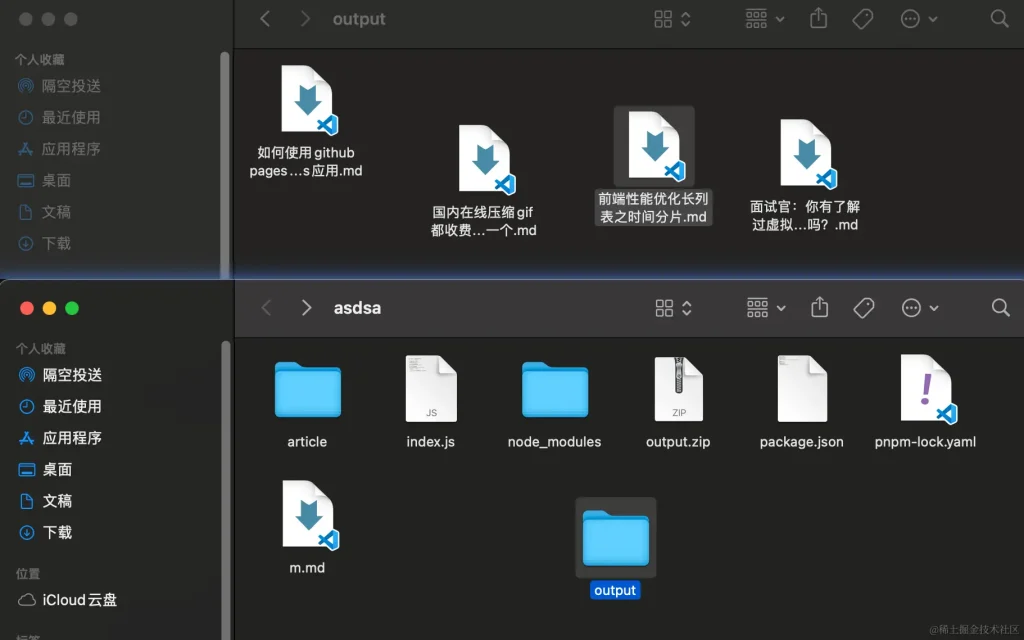The height and width of the screenshot is (640, 1024).
Task: Click the search magnifier in the asdsa window
Action: 1000,307
